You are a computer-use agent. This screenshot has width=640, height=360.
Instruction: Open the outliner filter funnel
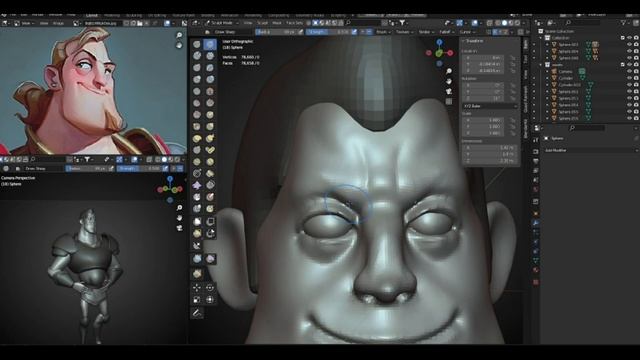pyautogui.click(x=623, y=23)
